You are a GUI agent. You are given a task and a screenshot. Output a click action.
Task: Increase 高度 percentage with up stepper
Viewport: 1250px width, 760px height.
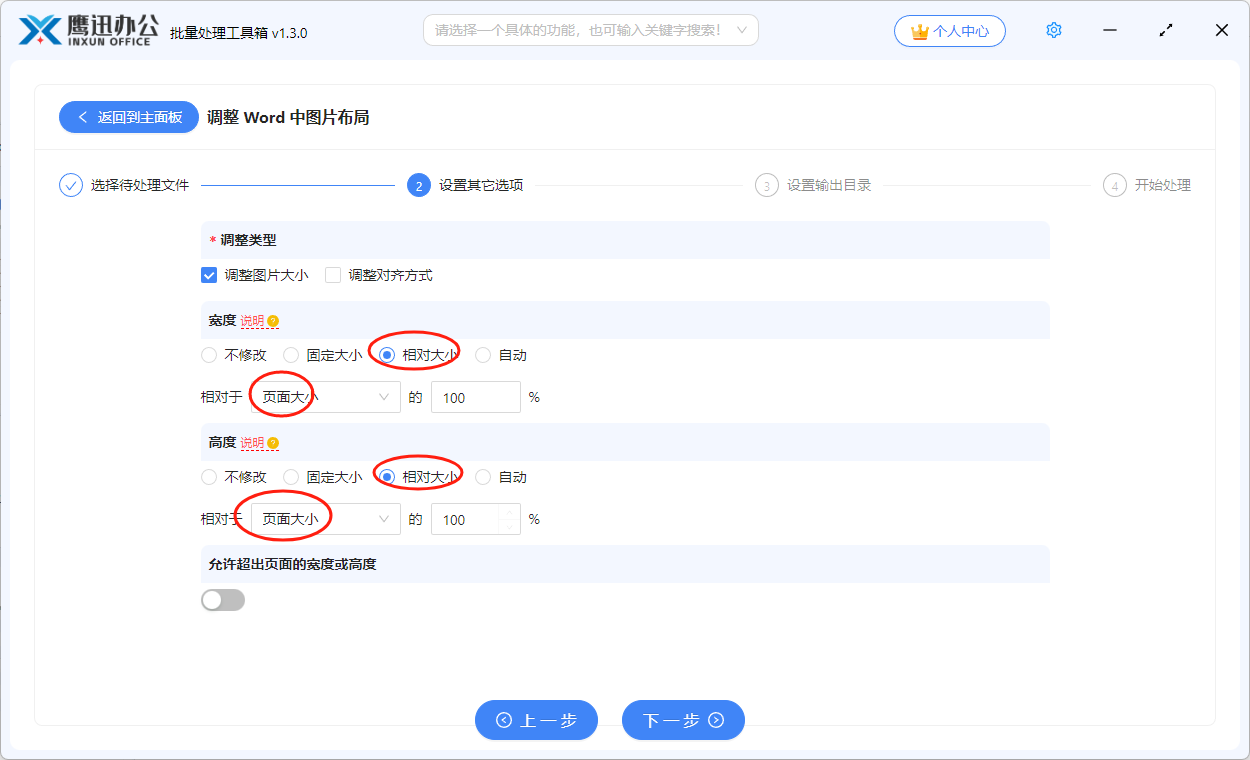(x=509, y=512)
